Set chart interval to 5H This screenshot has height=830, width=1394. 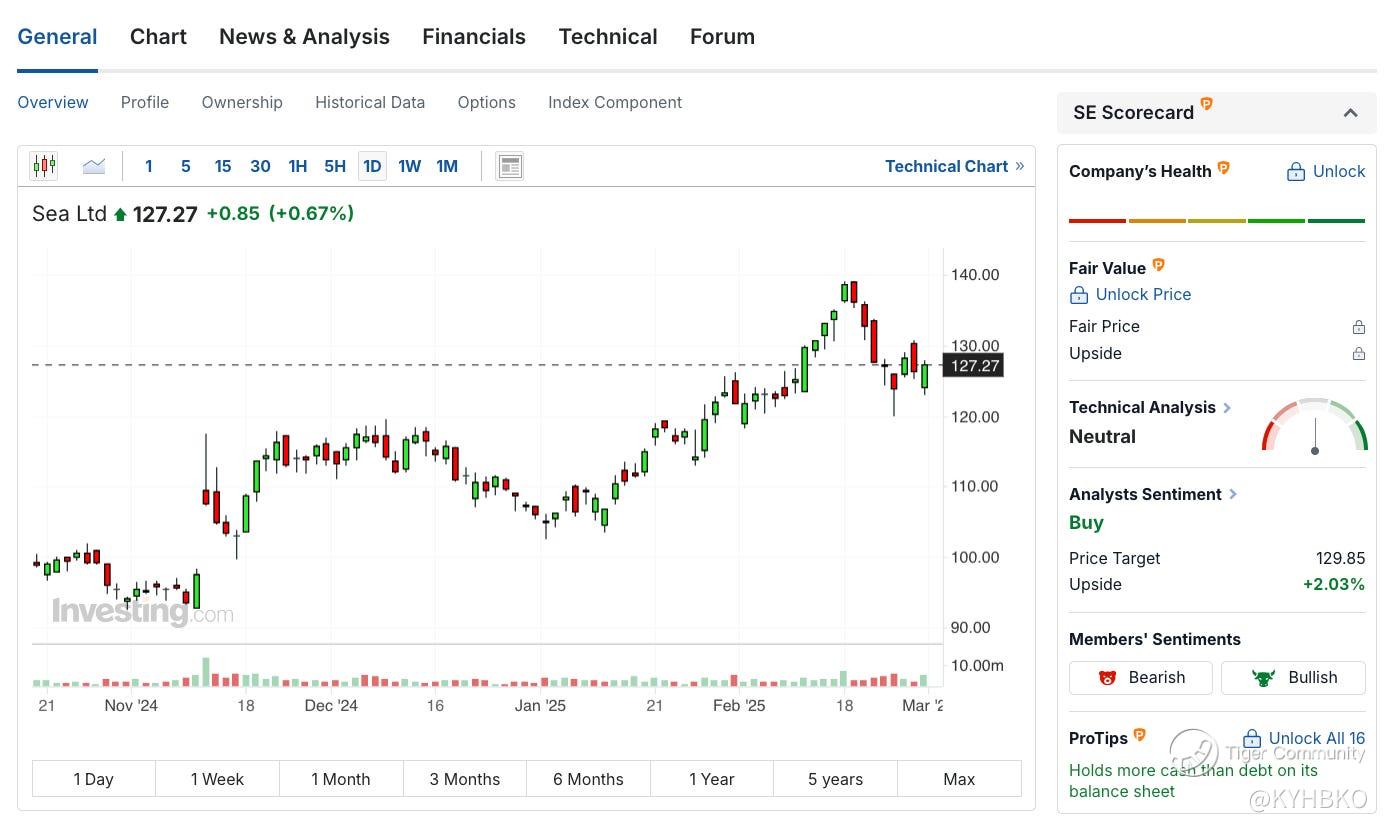(x=335, y=166)
